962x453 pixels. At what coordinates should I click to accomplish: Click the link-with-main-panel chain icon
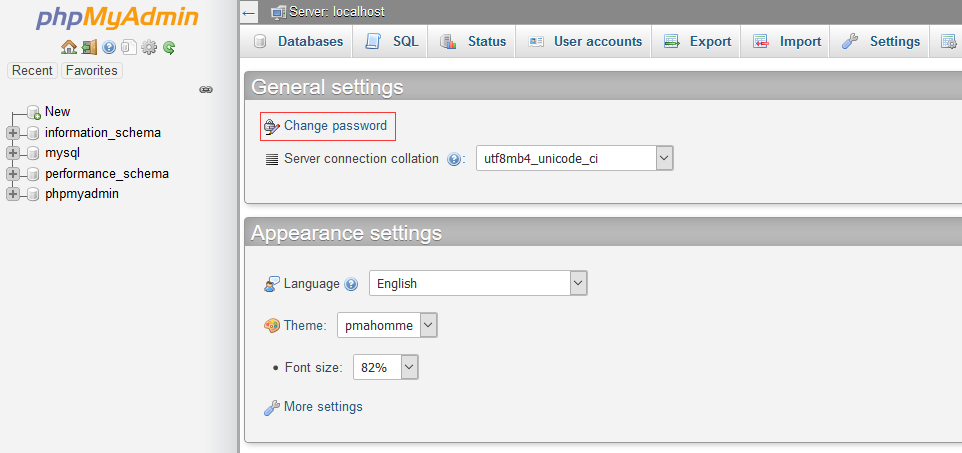206,90
